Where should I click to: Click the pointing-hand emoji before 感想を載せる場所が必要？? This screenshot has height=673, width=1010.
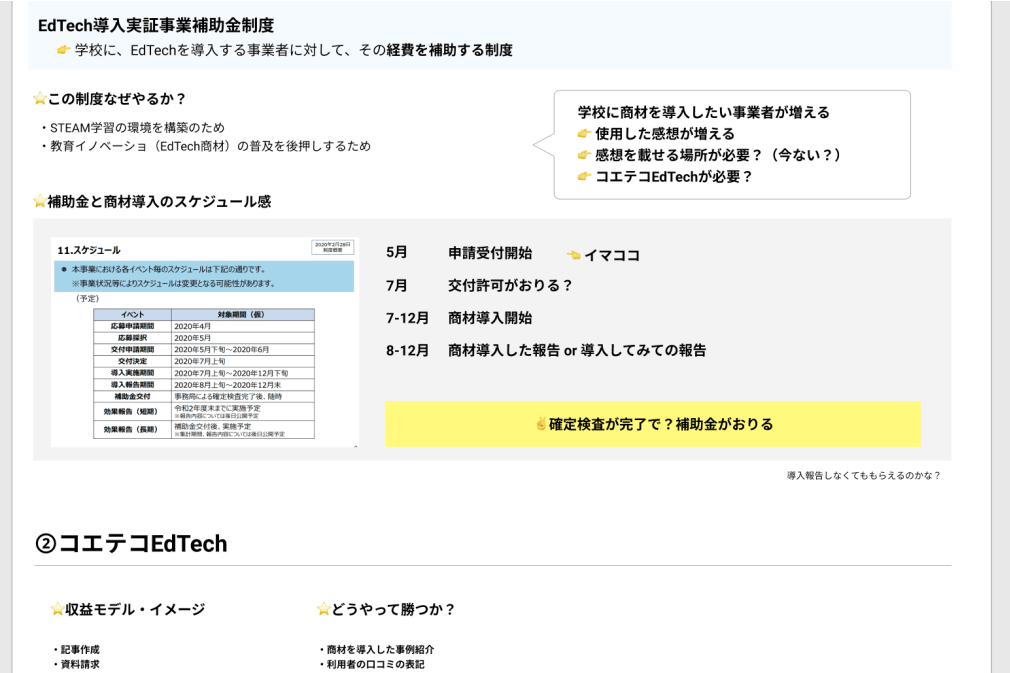pyautogui.click(x=585, y=155)
